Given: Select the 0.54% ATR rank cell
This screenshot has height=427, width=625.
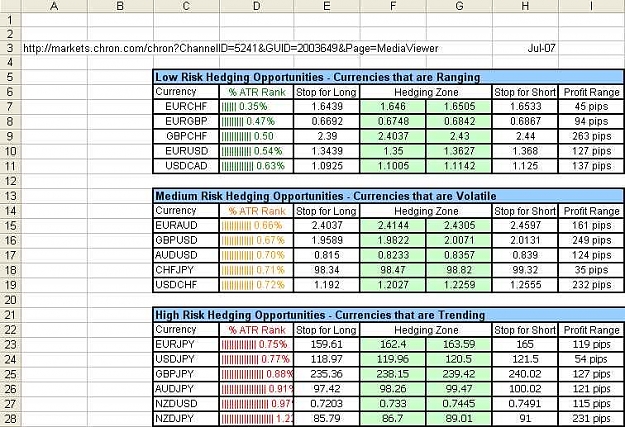Looking at the screenshot, I should pos(256,151).
